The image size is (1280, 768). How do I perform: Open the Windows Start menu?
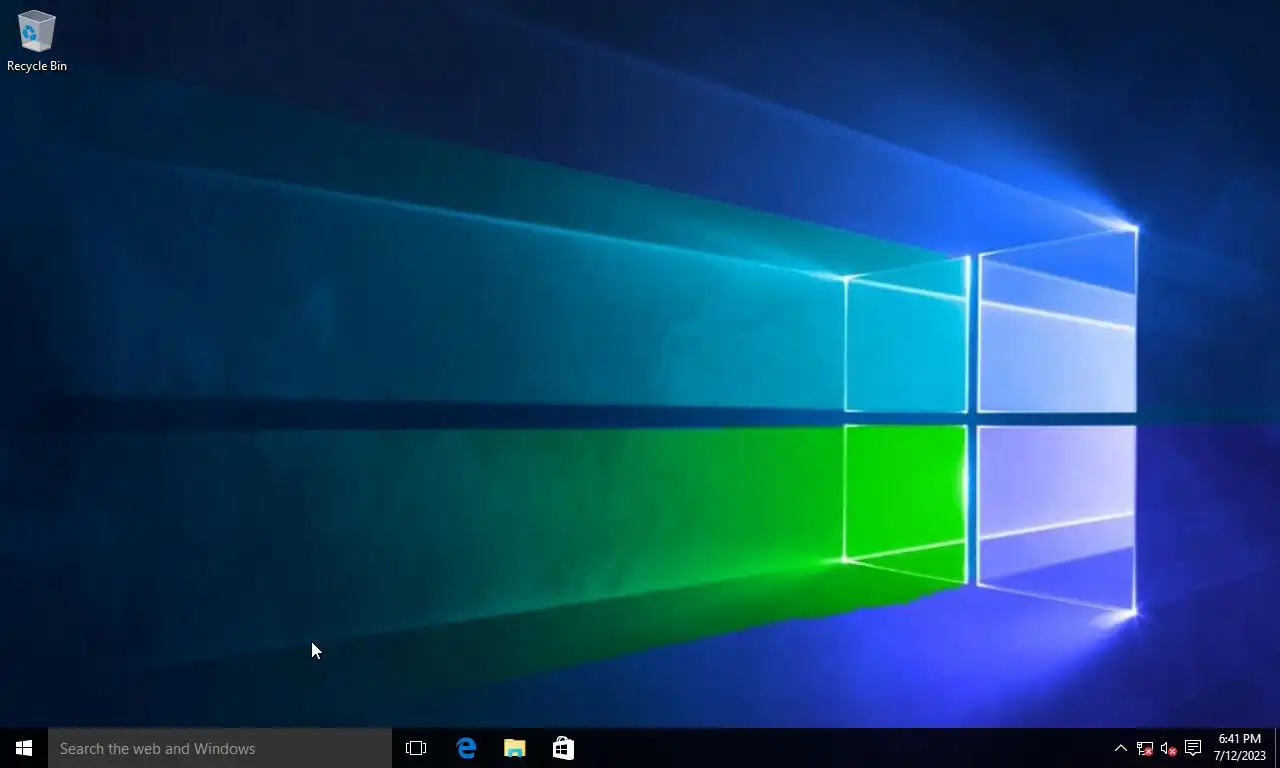point(24,748)
